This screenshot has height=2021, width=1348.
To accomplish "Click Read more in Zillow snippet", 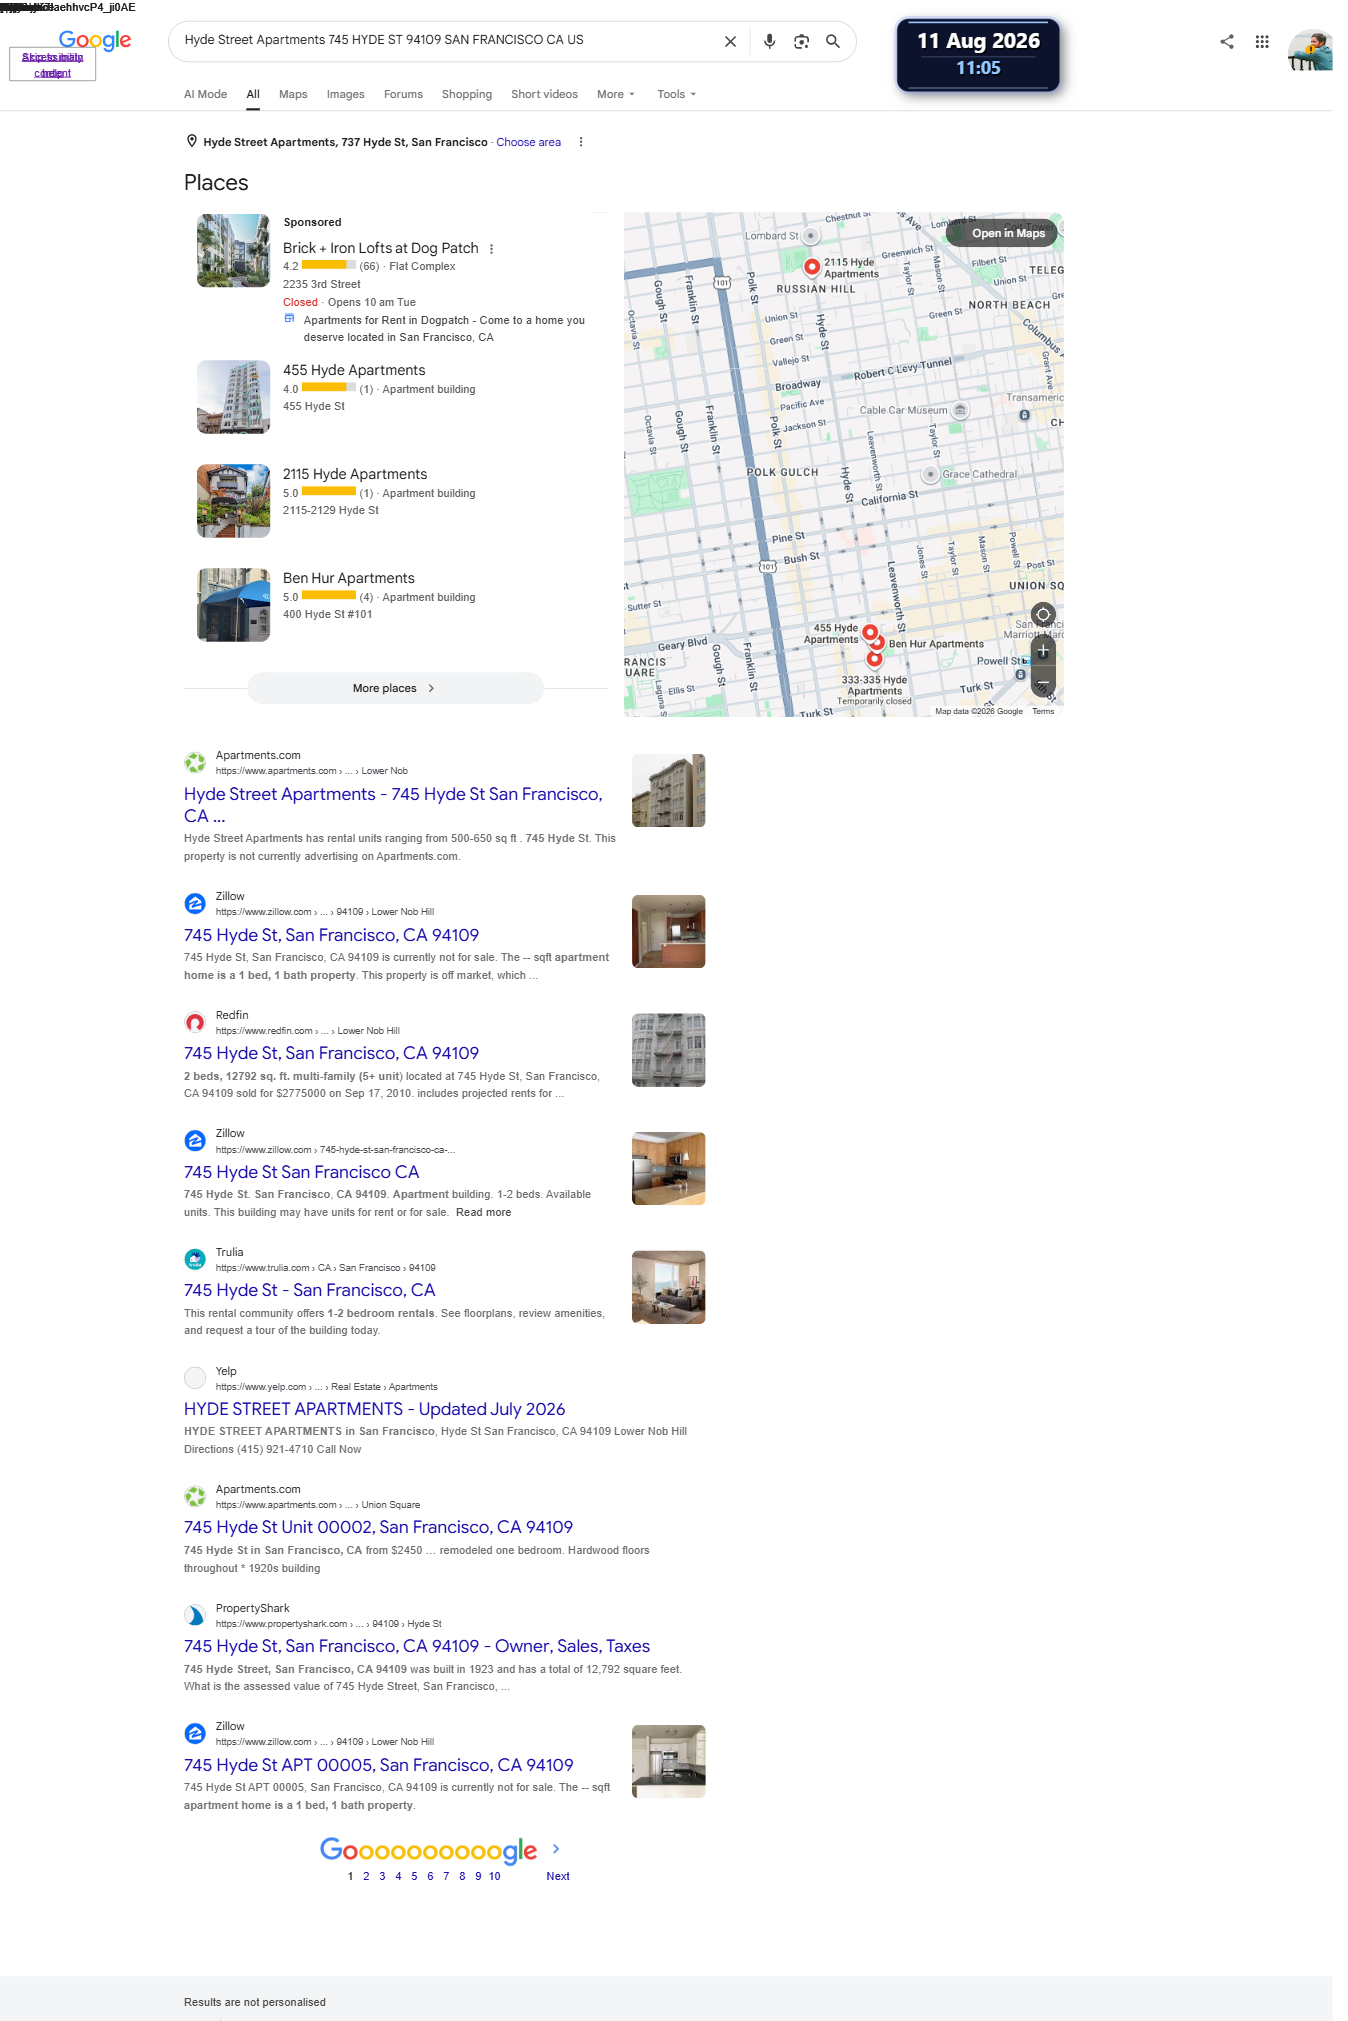I will click(483, 1212).
